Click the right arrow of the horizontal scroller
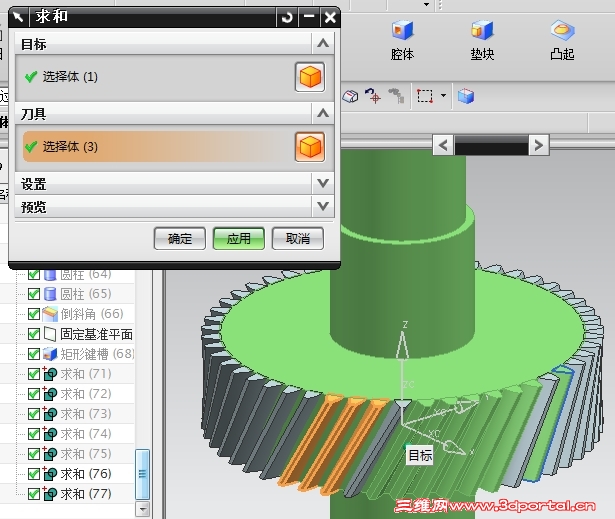 point(539,146)
